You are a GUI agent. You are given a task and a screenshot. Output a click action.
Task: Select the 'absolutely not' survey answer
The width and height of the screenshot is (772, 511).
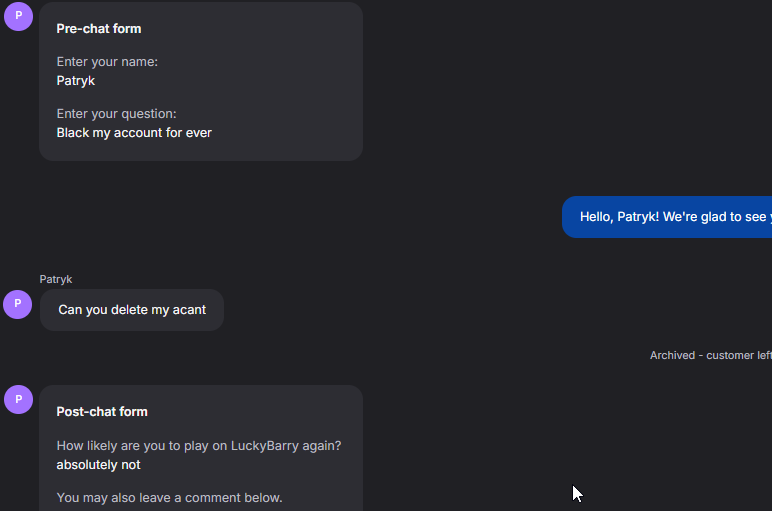click(x=98, y=465)
